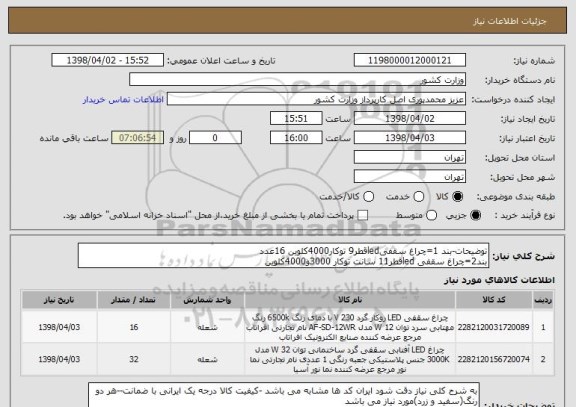Click the نام کالا column header

pos(350,300)
